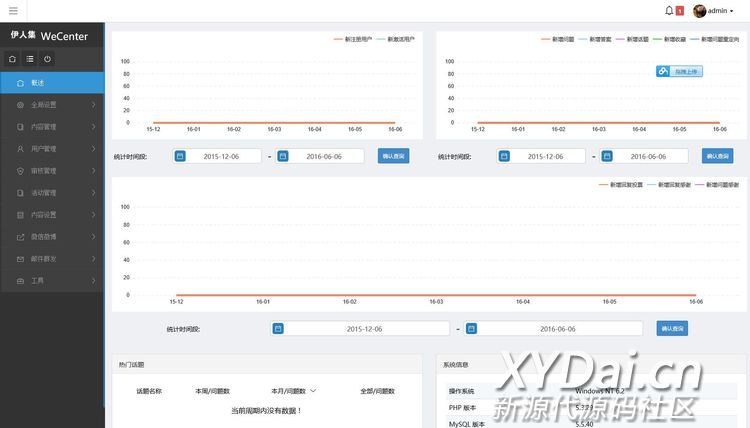Image resolution: width=750 pixels, height=428 pixels.
Task: Toggle 新增话题 legend series
Action: click(x=632, y=39)
